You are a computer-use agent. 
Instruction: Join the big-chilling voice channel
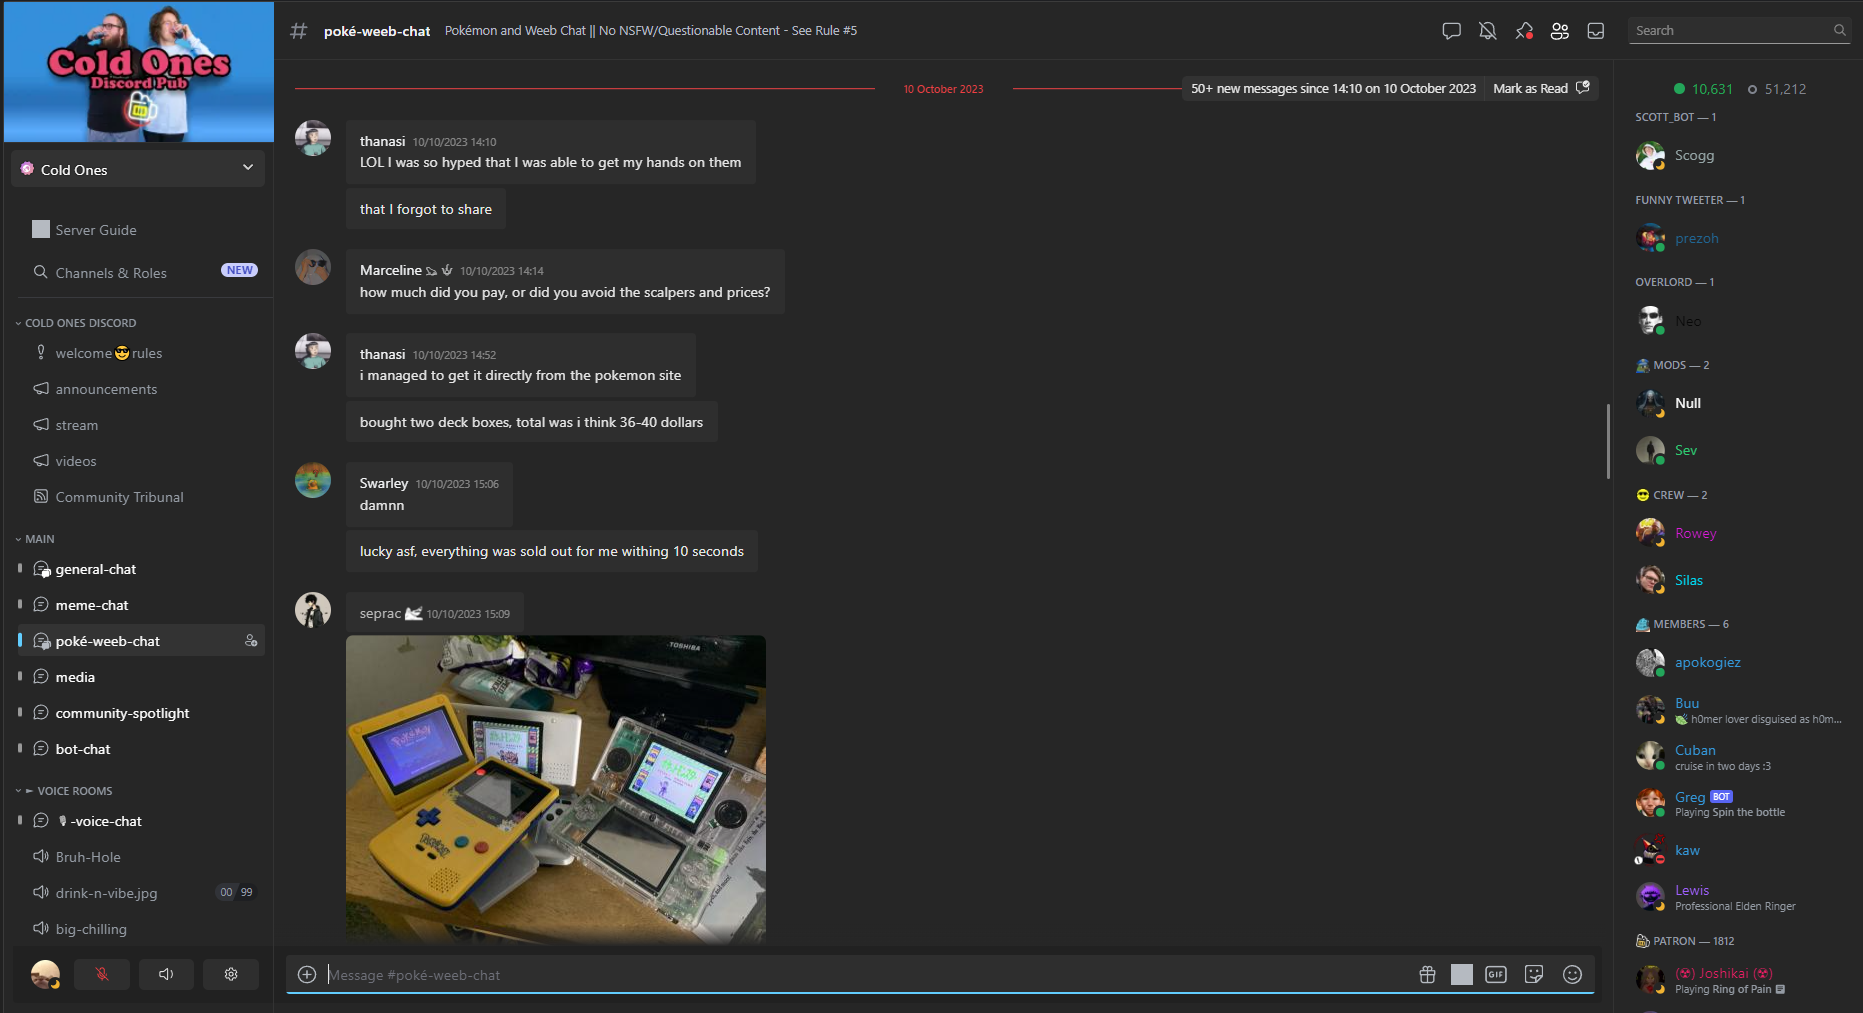click(x=141, y=929)
